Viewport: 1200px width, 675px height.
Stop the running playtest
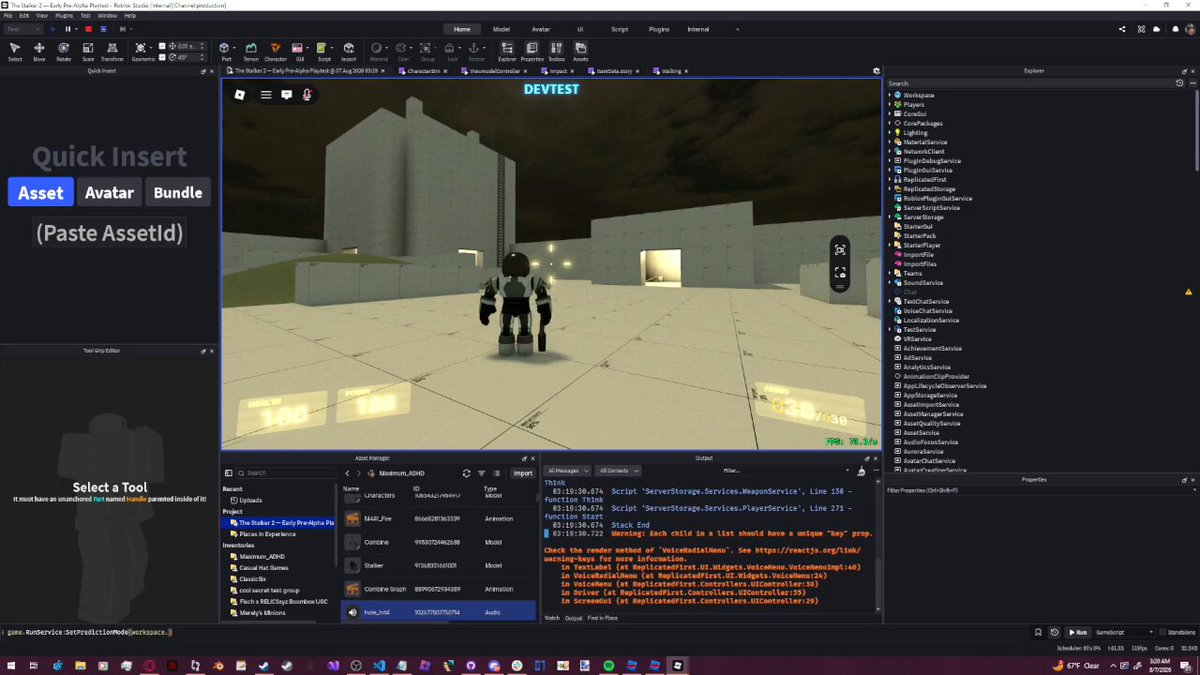tap(88, 29)
